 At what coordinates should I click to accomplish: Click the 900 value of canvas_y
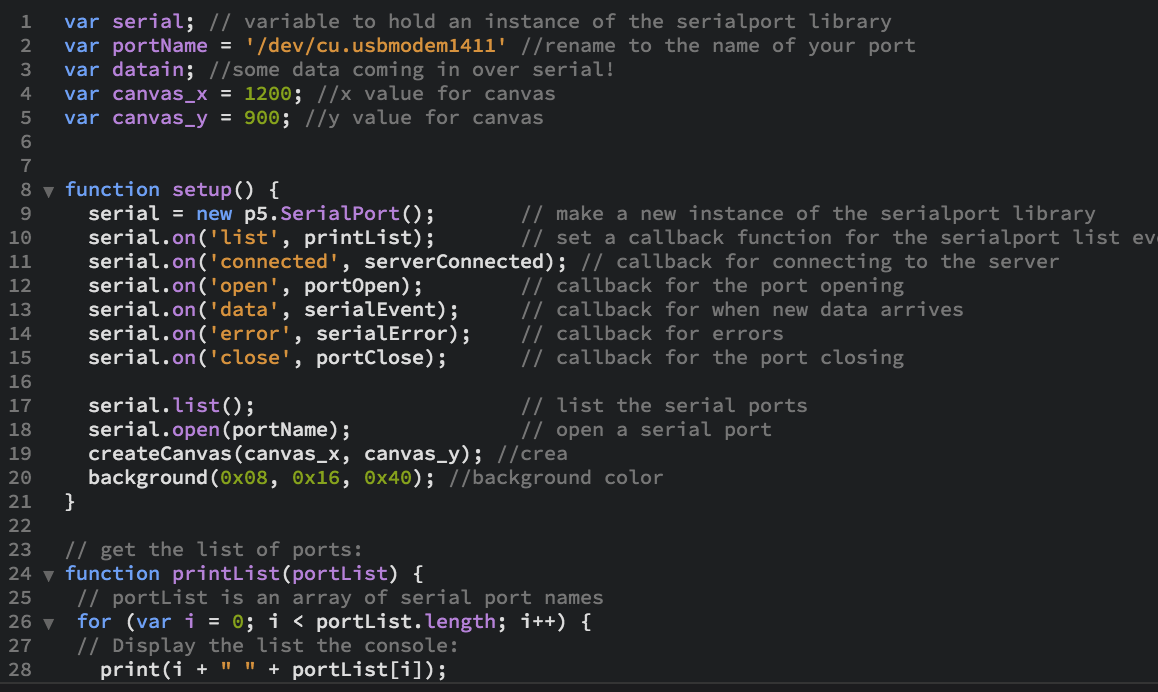coord(261,117)
